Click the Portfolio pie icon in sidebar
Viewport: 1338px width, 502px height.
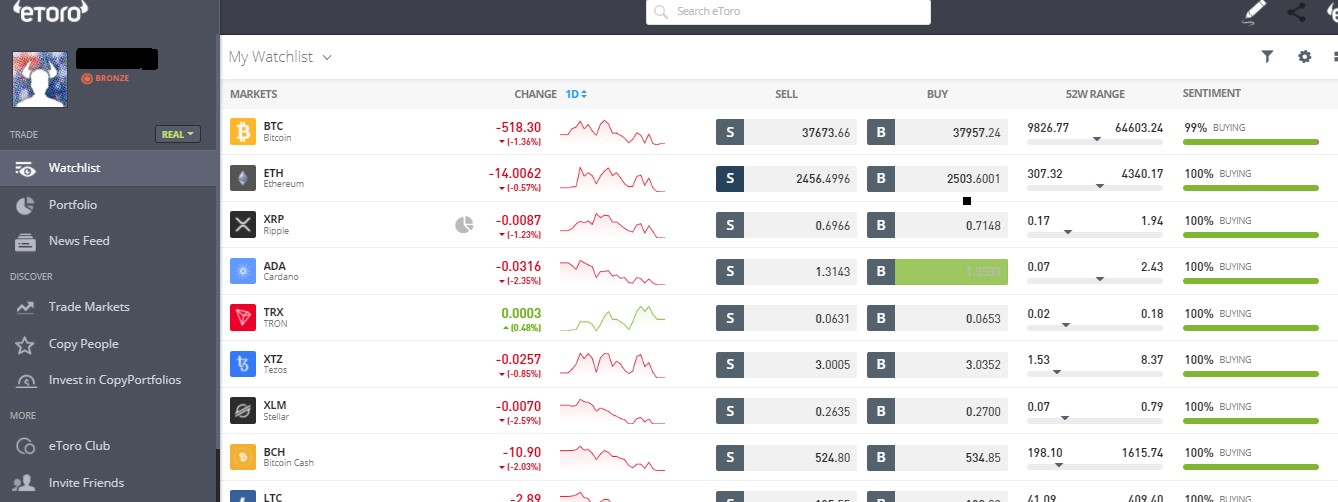pyautogui.click(x=26, y=205)
